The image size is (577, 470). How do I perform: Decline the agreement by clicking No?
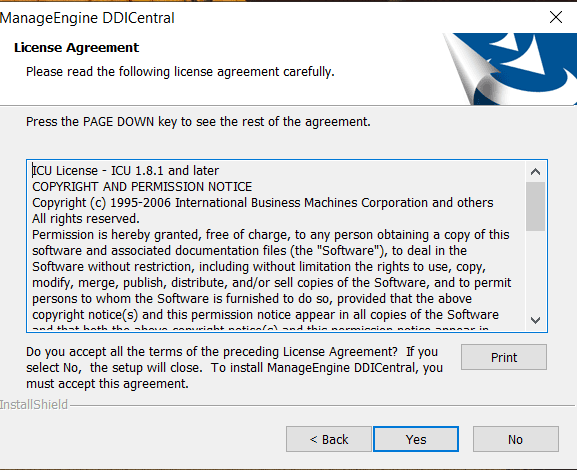point(516,439)
